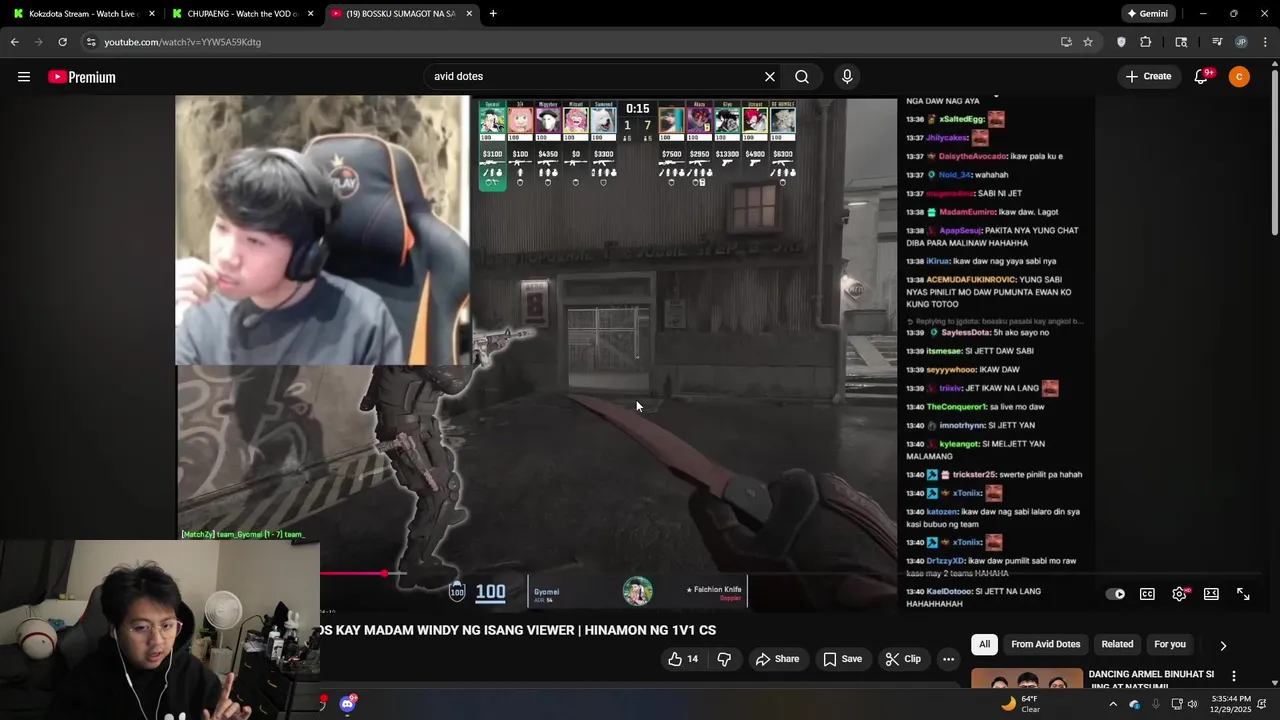Select the All filter chip
Screen dimensions: 1280x720
pos(985,644)
